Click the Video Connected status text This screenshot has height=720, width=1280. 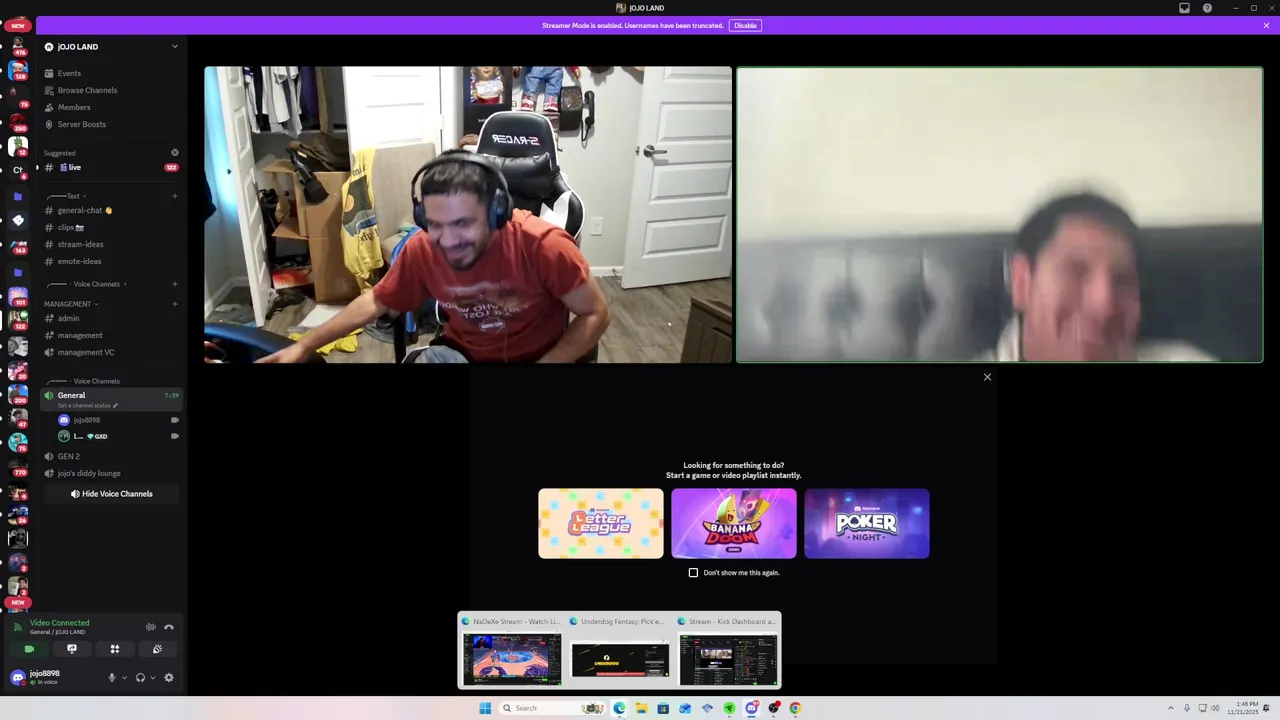tap(59, 623)
